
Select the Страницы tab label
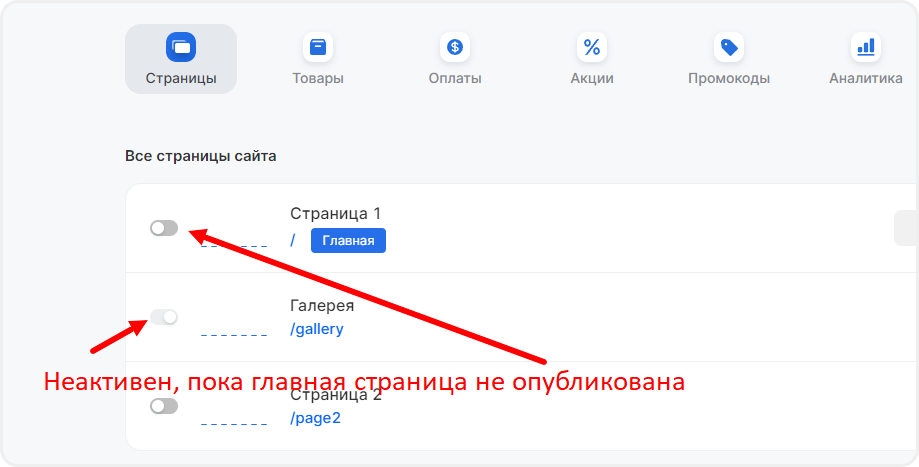coord(181,79)
